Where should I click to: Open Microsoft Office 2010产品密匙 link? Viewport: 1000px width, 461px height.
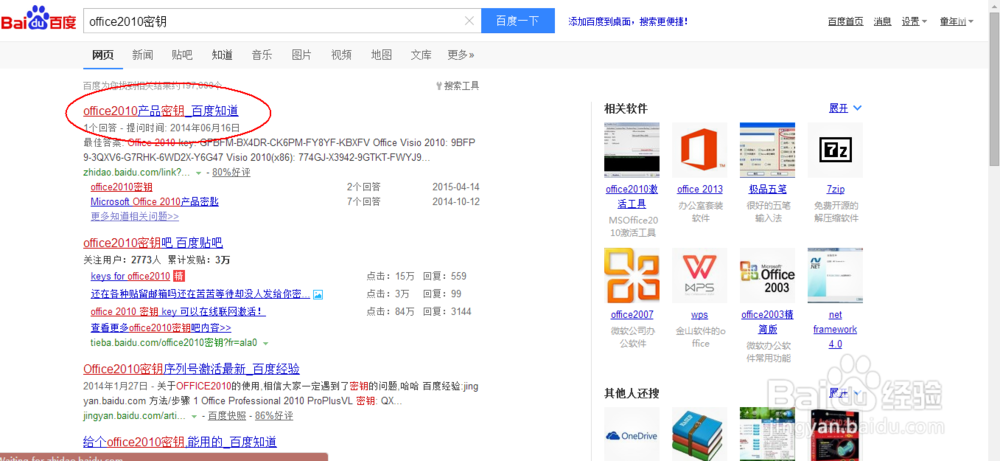point(154,201)
